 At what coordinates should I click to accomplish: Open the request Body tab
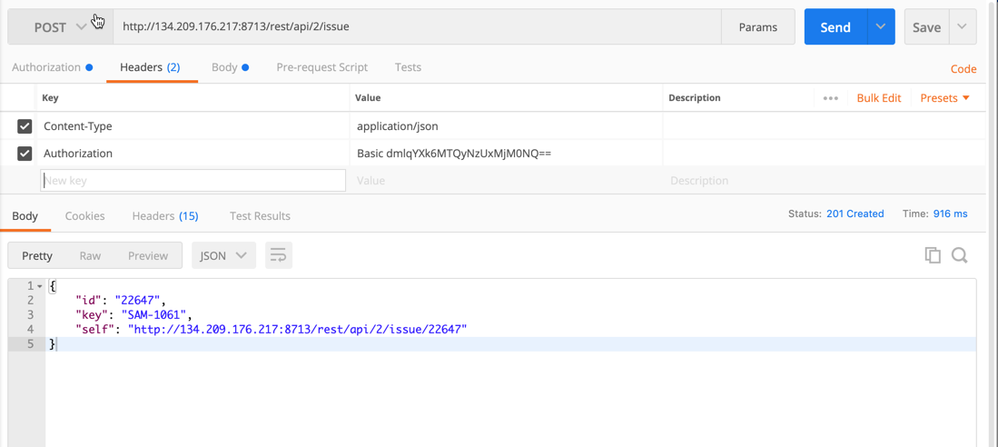coord(230,67)
